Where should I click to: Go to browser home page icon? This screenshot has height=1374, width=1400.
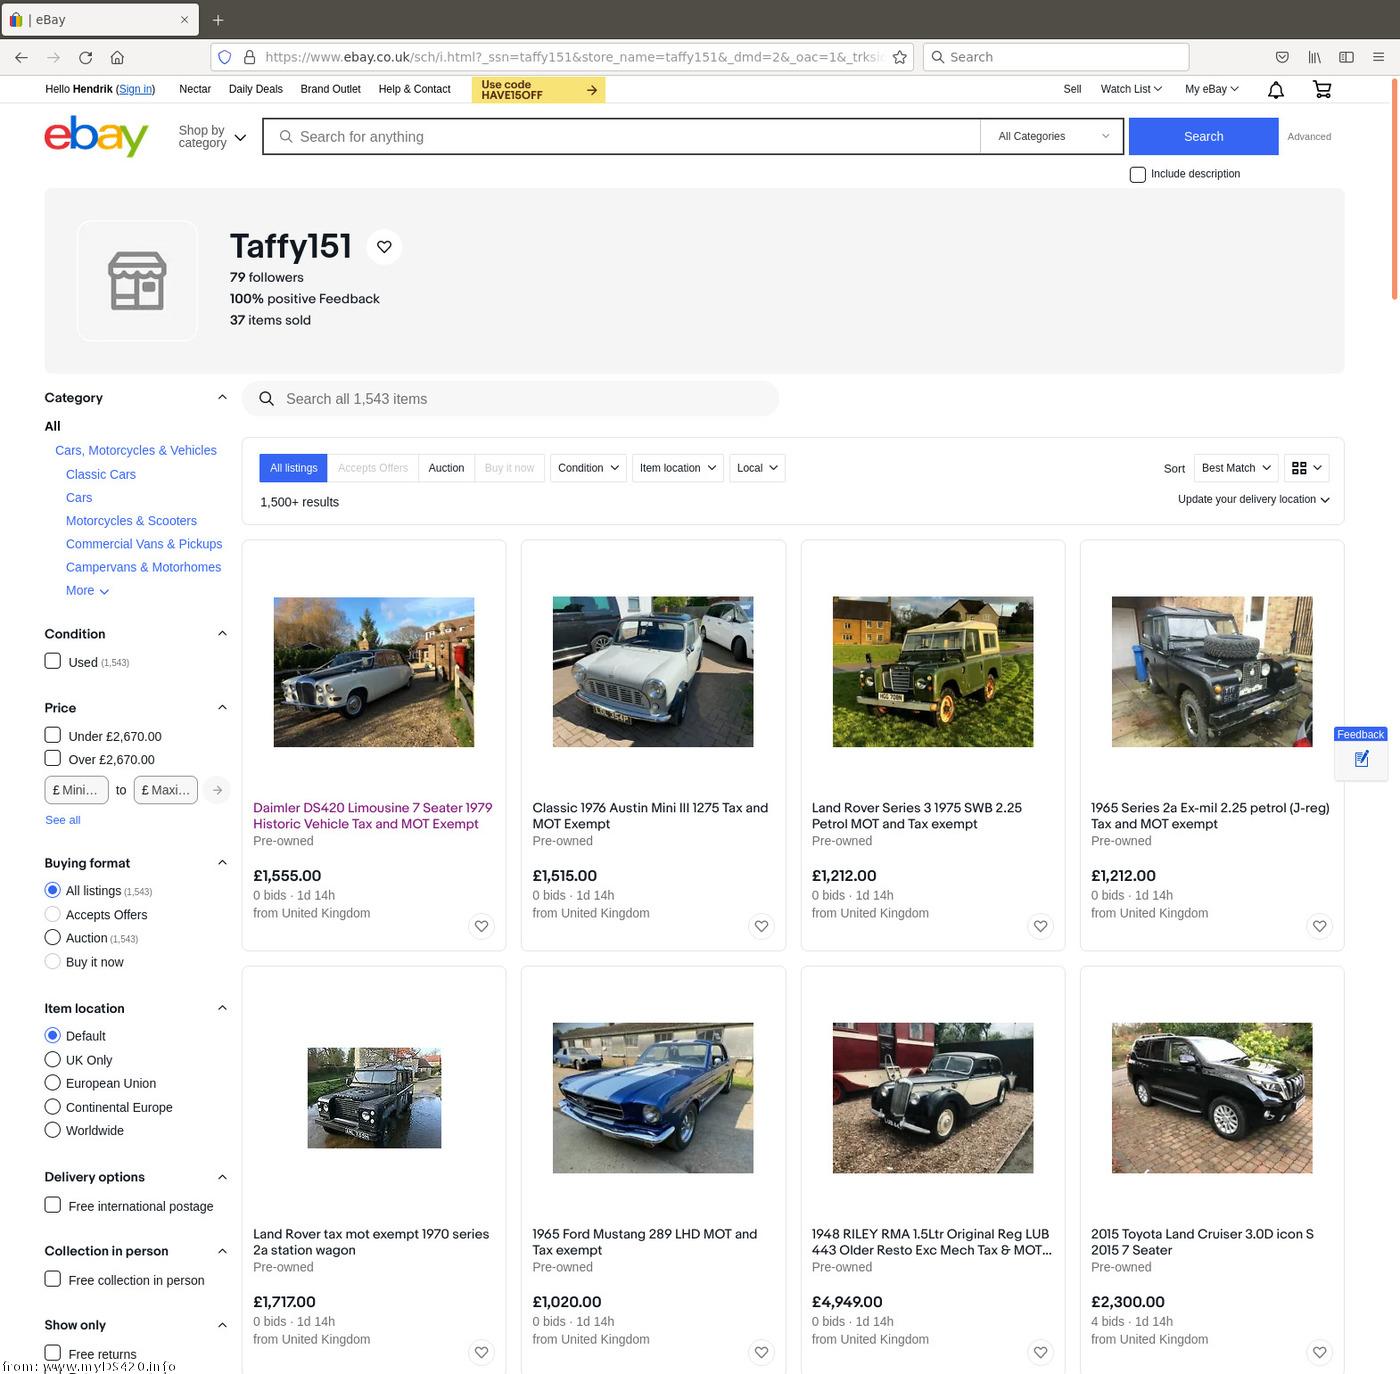(x=117, y=57)
